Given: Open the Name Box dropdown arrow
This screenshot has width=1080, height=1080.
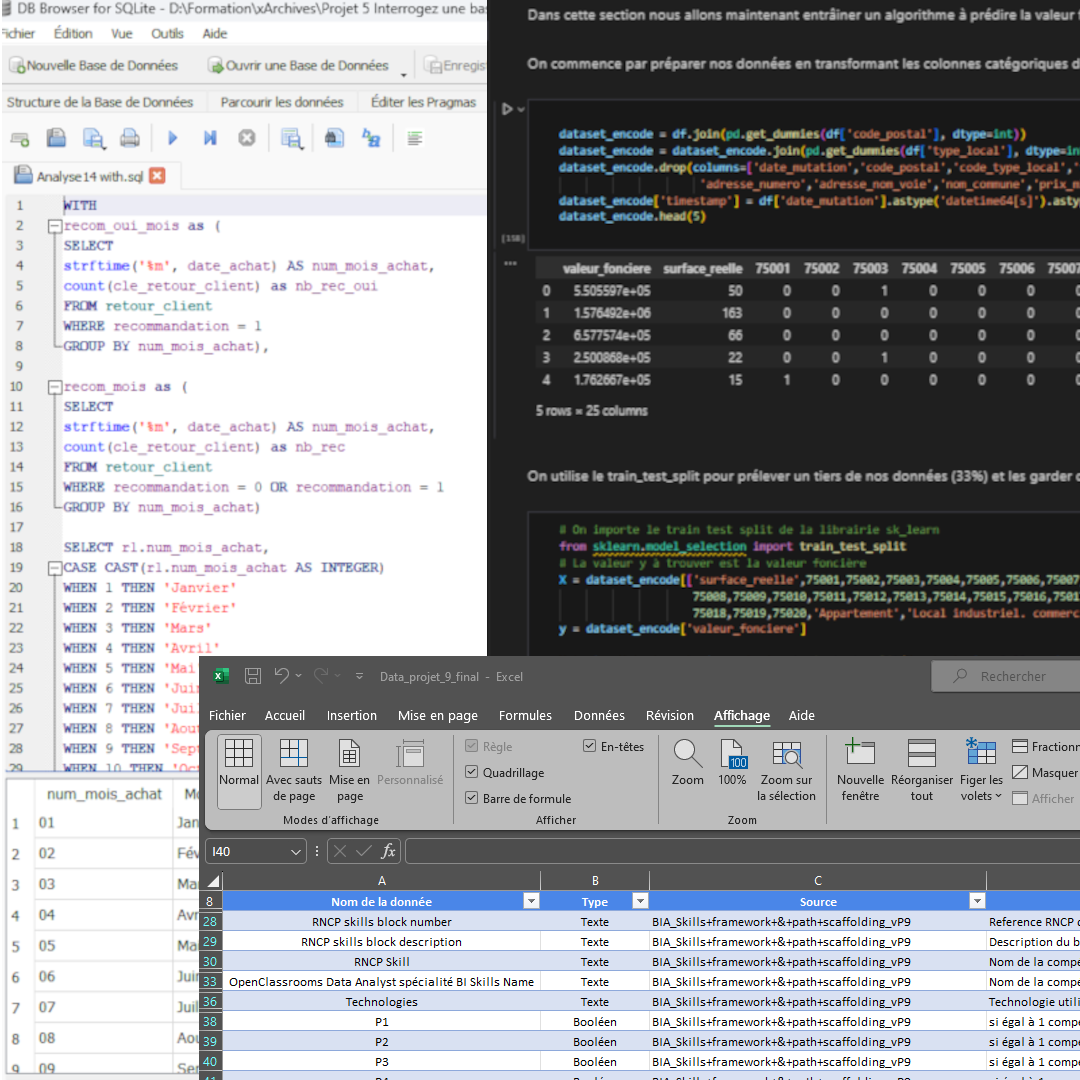Looking at the screenshot, I should coord(295,852).
